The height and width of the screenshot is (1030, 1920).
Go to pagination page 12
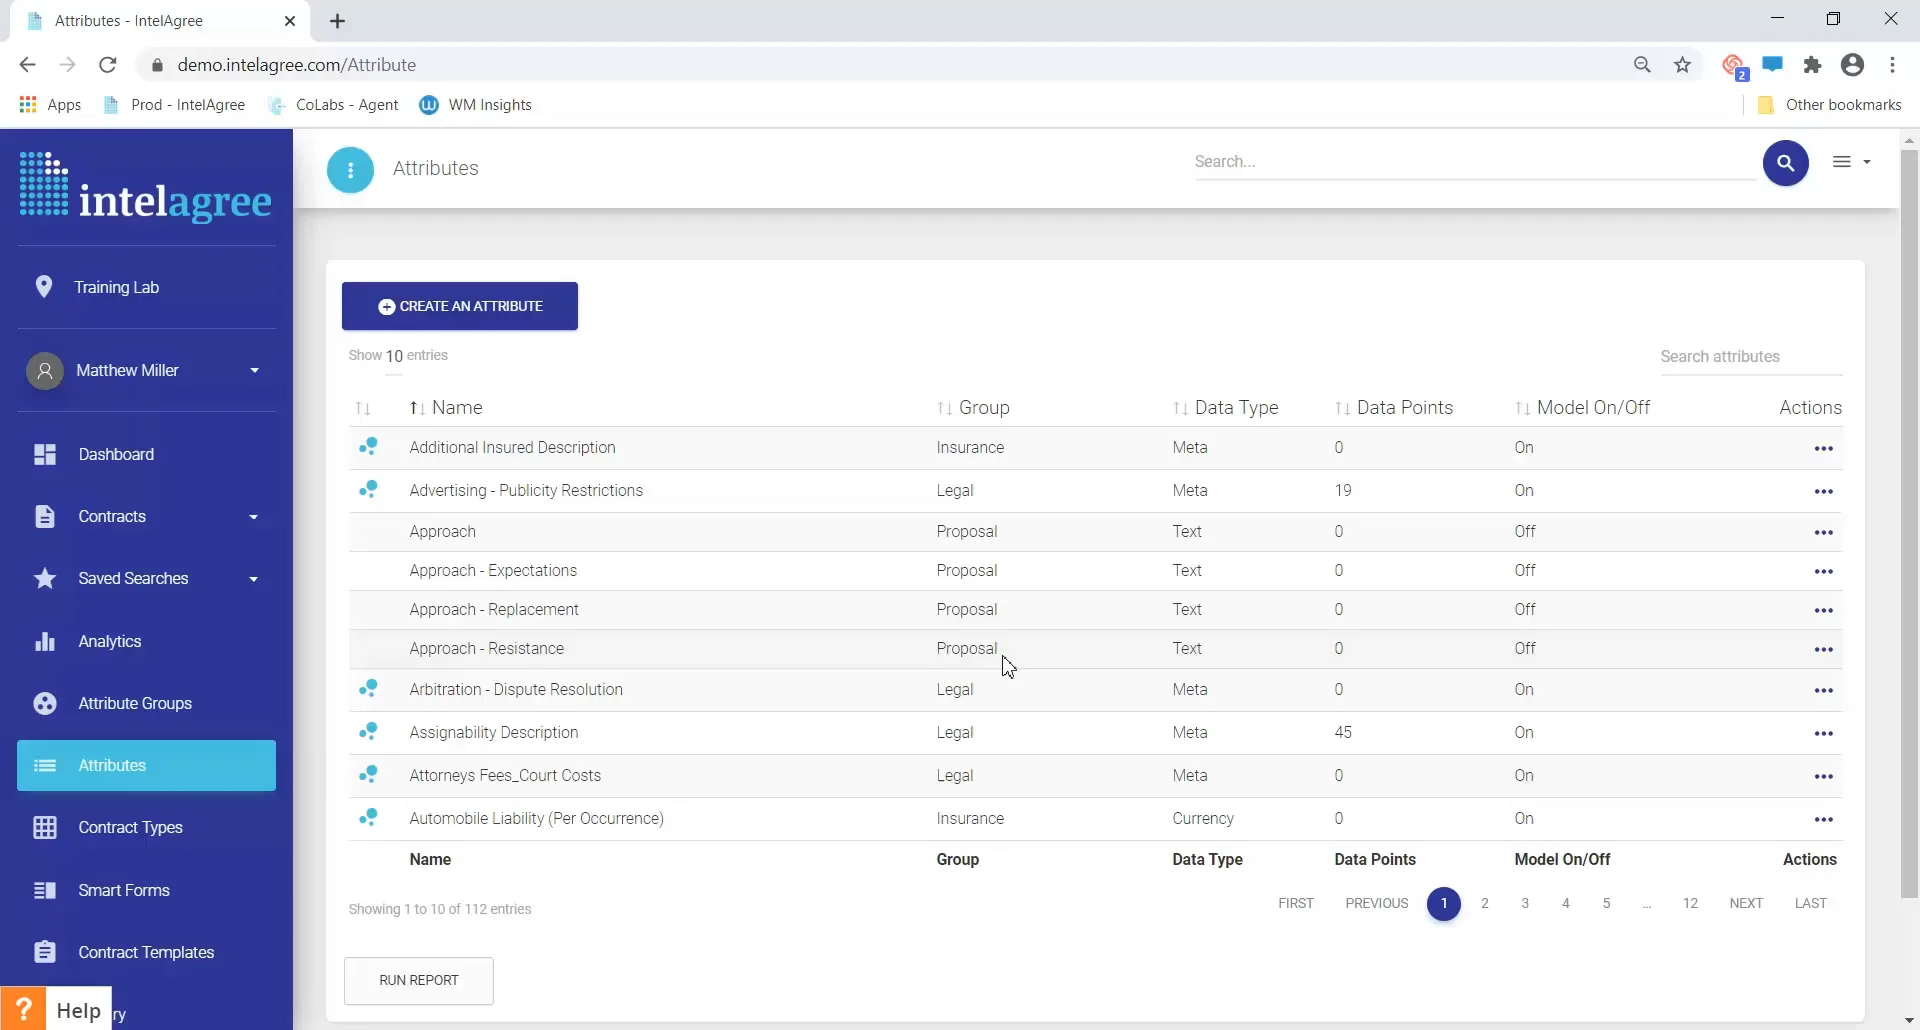[1690, 903]
